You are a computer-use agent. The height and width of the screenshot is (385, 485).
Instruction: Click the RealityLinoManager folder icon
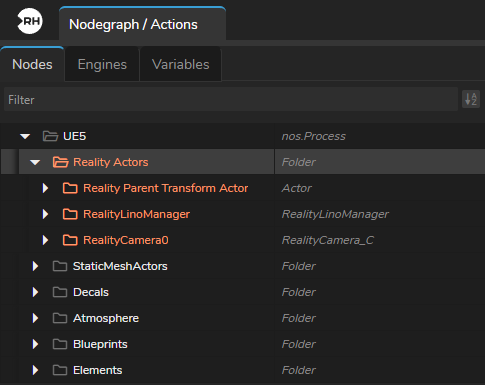(x=70, y=214)
